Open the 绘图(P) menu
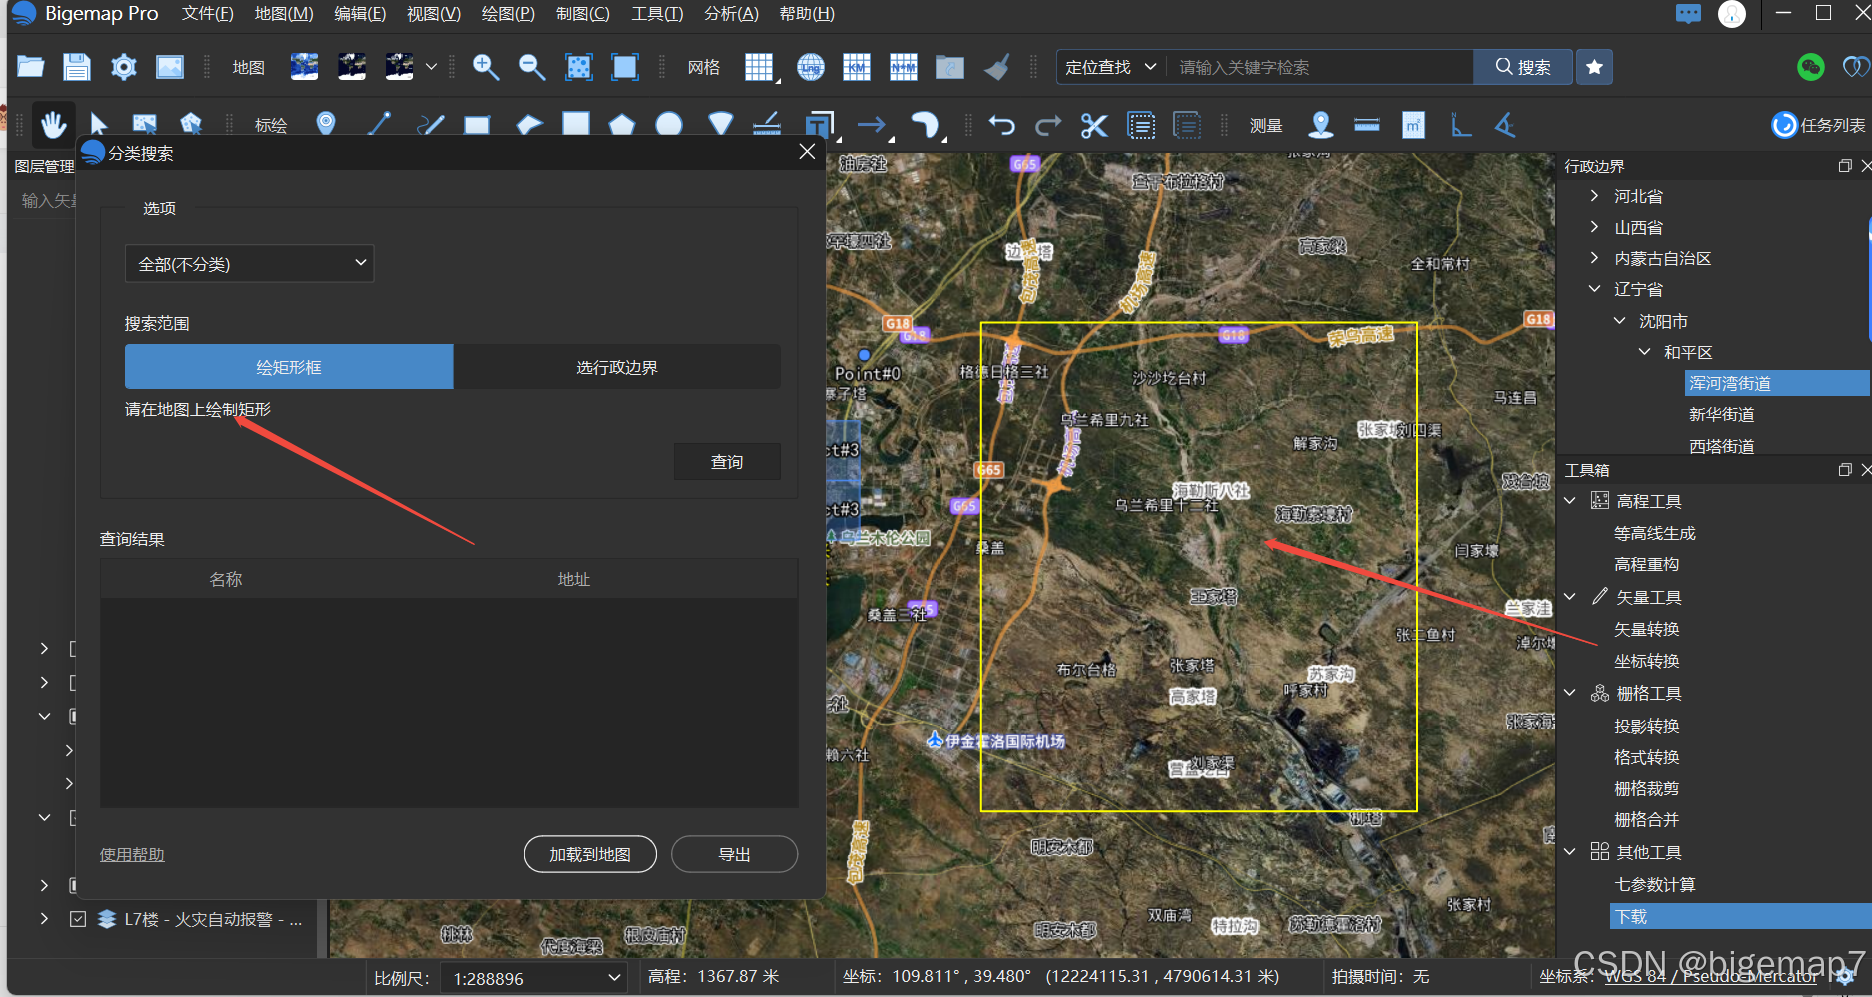This screenshot has width=1872, height=997. point(508,14)
